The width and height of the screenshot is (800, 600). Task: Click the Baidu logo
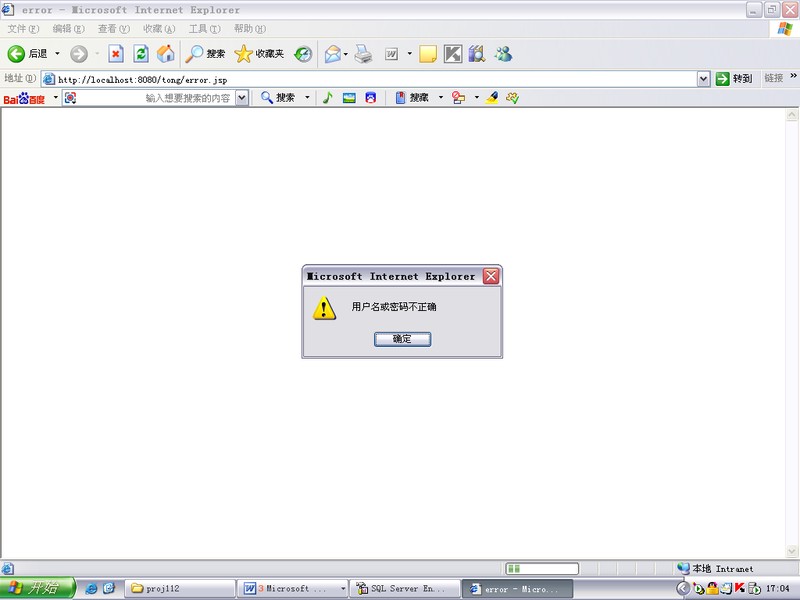[24, 98]
